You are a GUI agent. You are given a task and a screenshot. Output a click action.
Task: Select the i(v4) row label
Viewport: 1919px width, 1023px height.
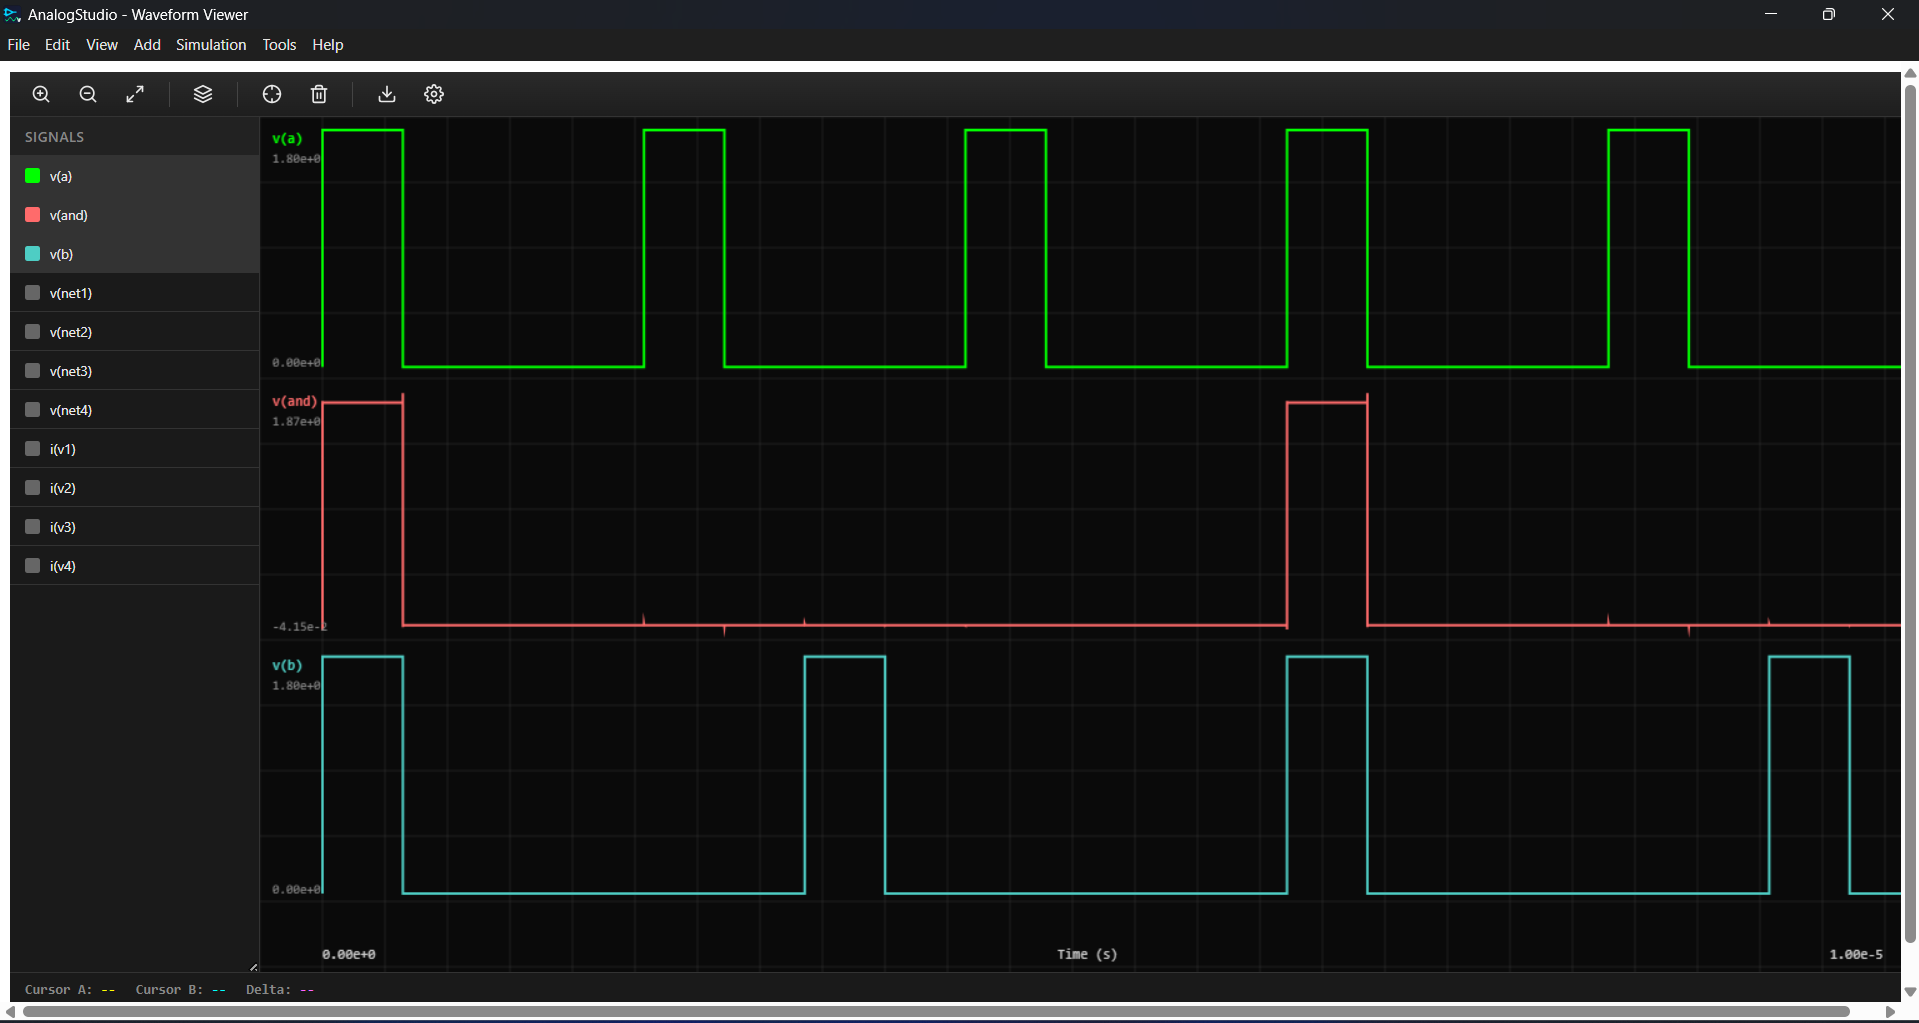(63, 566)
